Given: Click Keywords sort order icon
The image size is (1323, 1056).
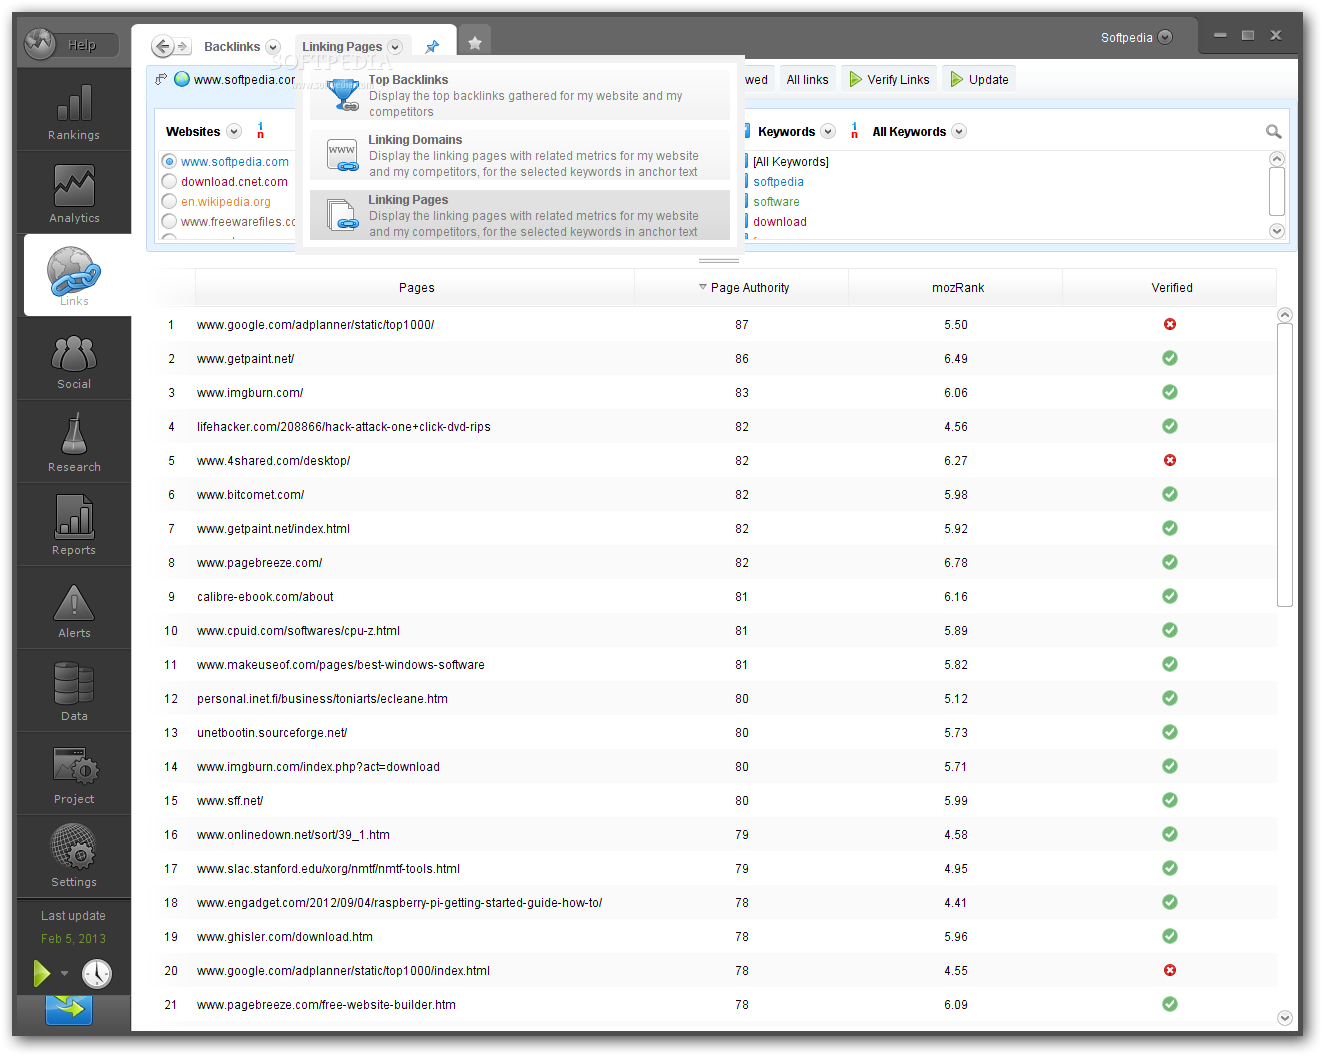Looking at the screenshot, I should coord(854,131).
